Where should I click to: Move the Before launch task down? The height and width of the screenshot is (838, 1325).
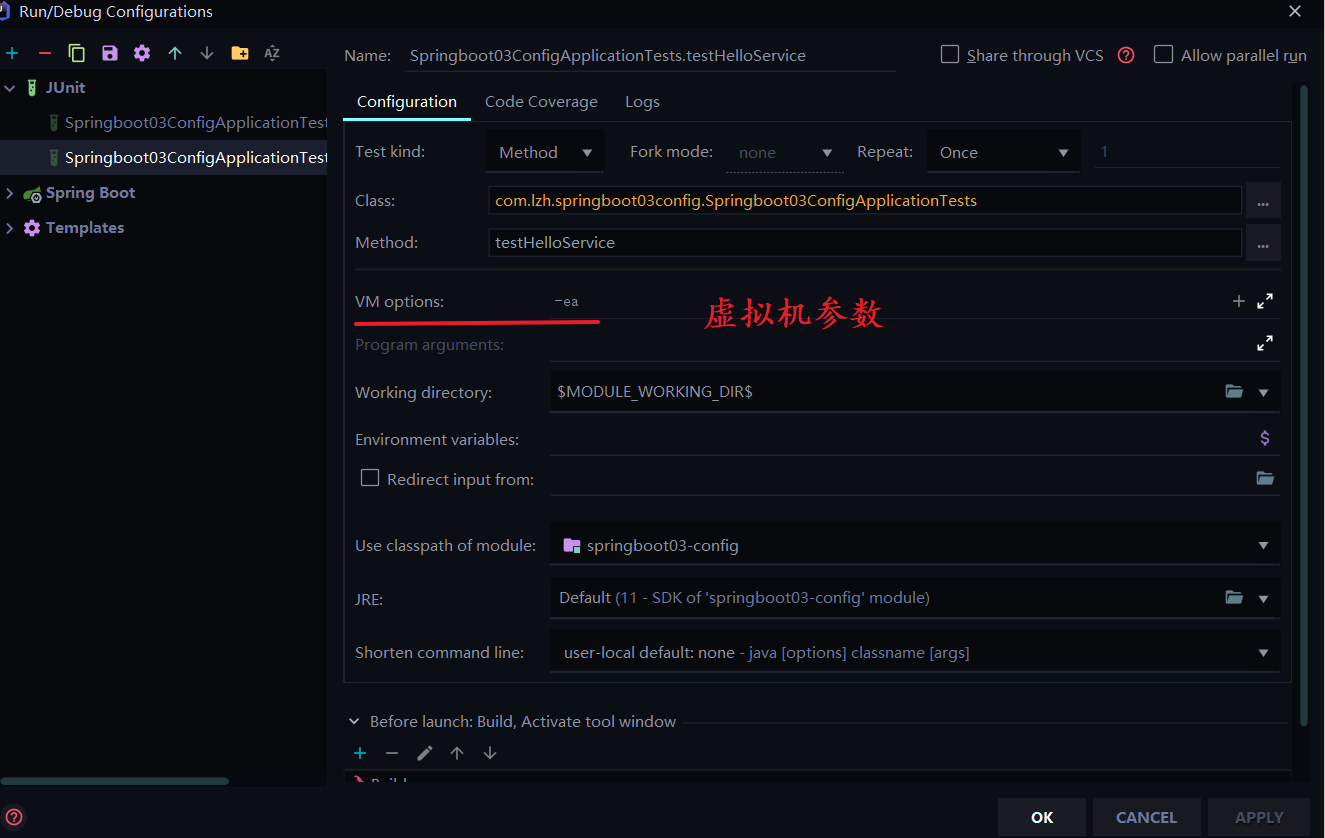tap(490, 753)
